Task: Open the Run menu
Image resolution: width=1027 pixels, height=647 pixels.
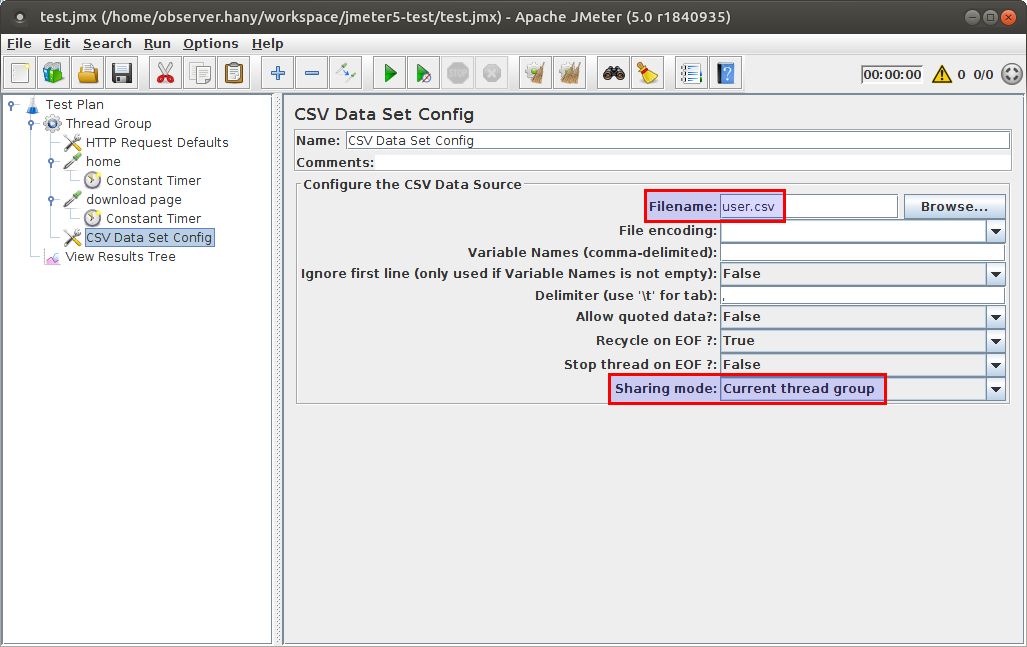Action: point(157,44)
